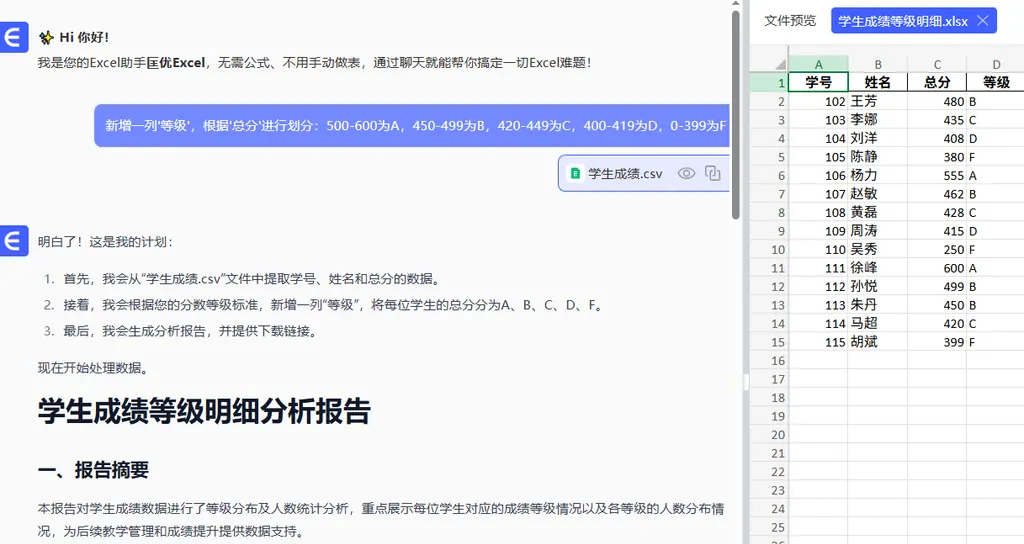Click the panel divider handle
Image resolution: width=1024 pixels, height=544 pixels.
click(745, 382)
